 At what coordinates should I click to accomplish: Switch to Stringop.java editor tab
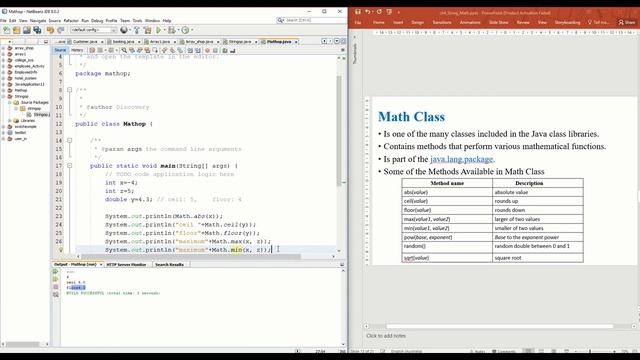tap(240, 42)
